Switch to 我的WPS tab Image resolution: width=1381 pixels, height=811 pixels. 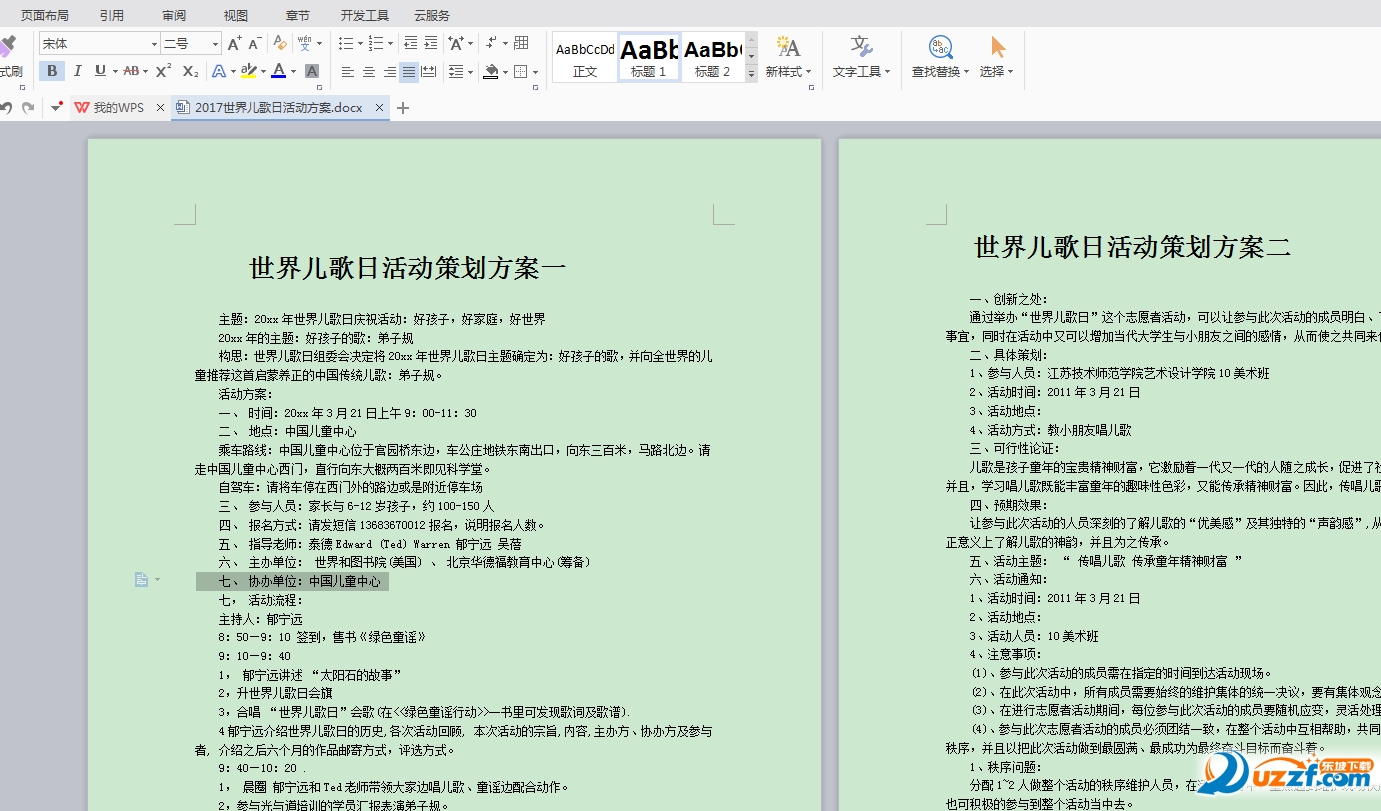(119, 108)
